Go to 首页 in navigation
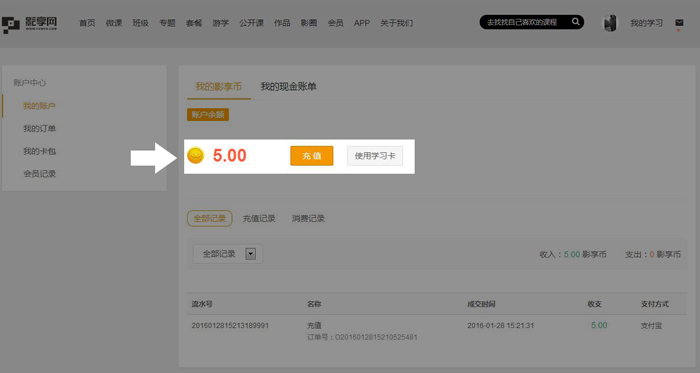This screenshot has height=373, width=700. 87,23
